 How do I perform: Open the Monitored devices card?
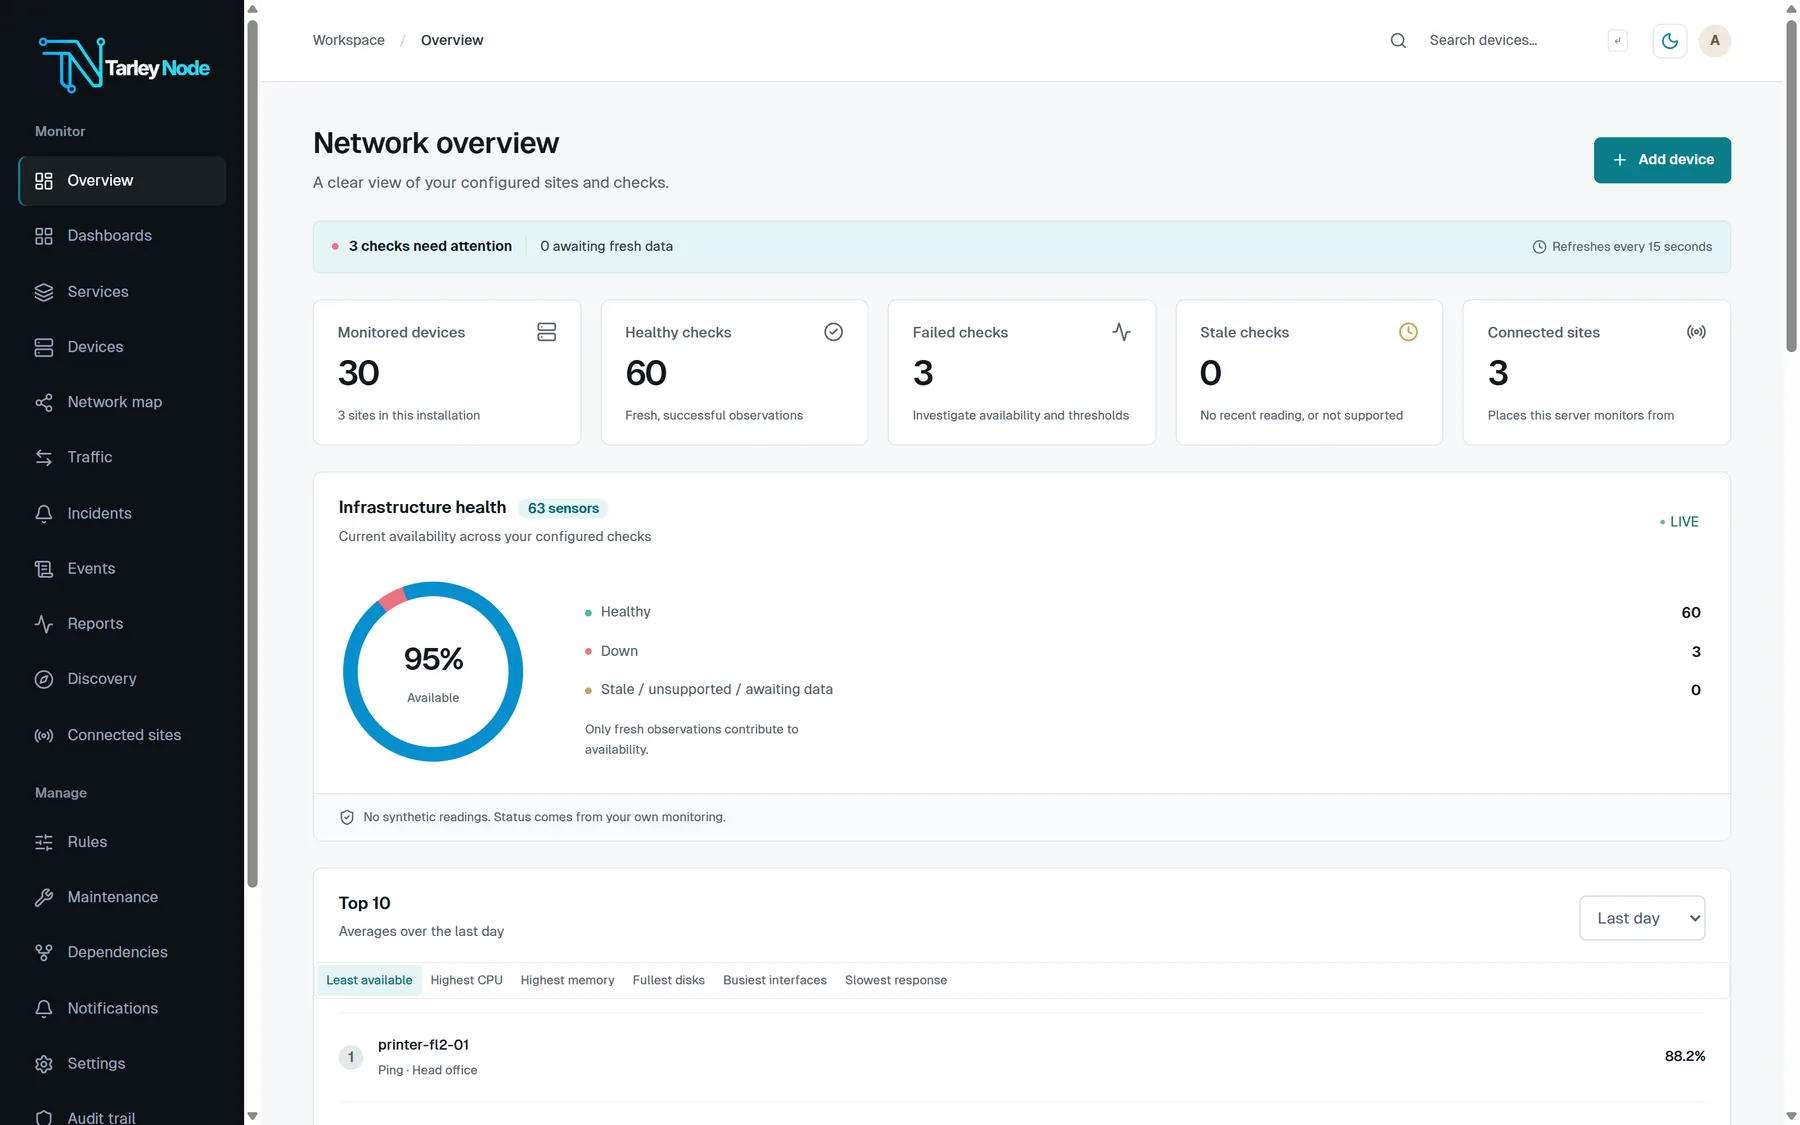point(447,372)
